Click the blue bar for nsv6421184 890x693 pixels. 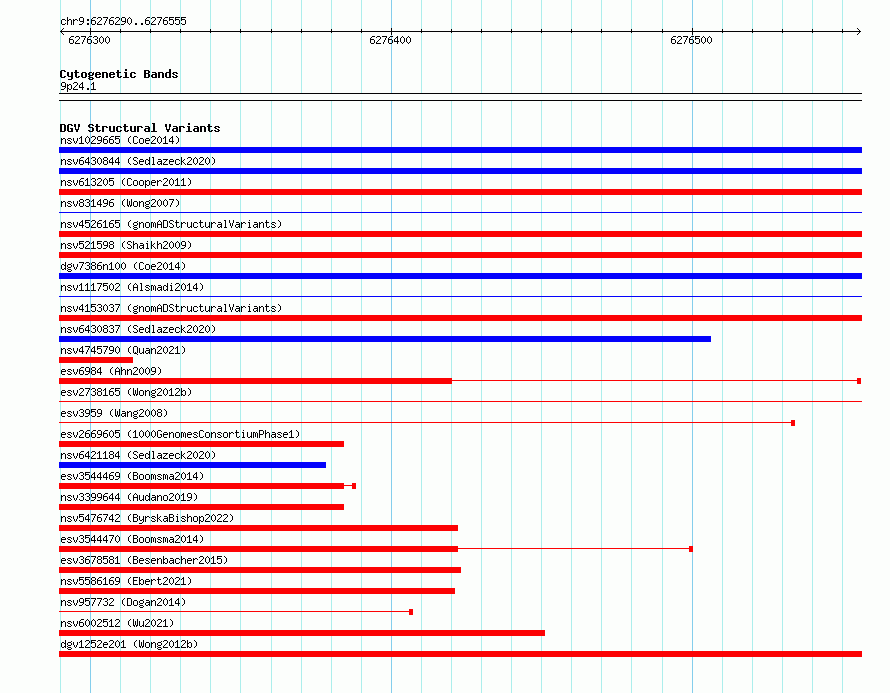click(x=192, y=465)
